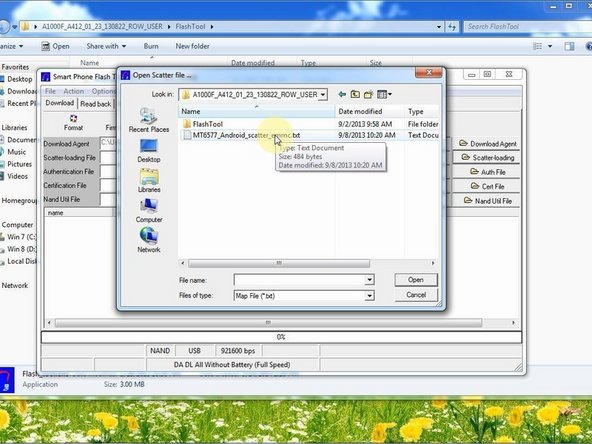Viewport: 592px width, 444px height.
Task: Click A1000F_A412 folder in address path
Action: coord(102,26)
